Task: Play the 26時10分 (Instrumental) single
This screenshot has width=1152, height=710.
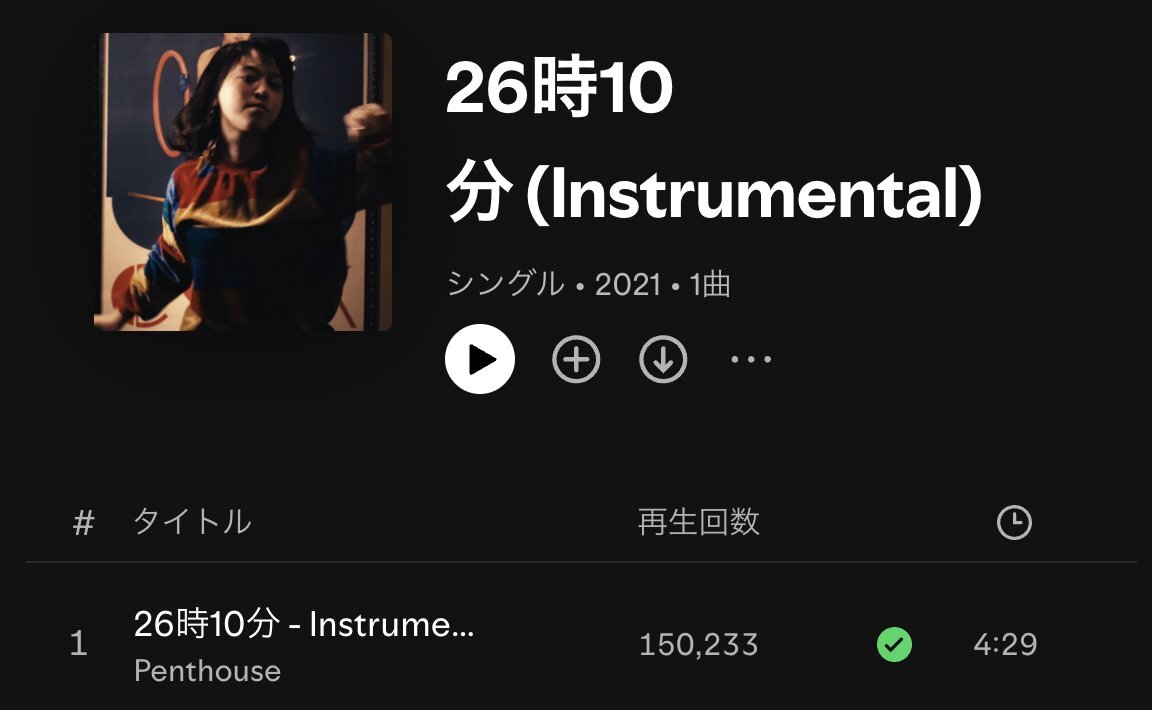Action: click(480, 359)
